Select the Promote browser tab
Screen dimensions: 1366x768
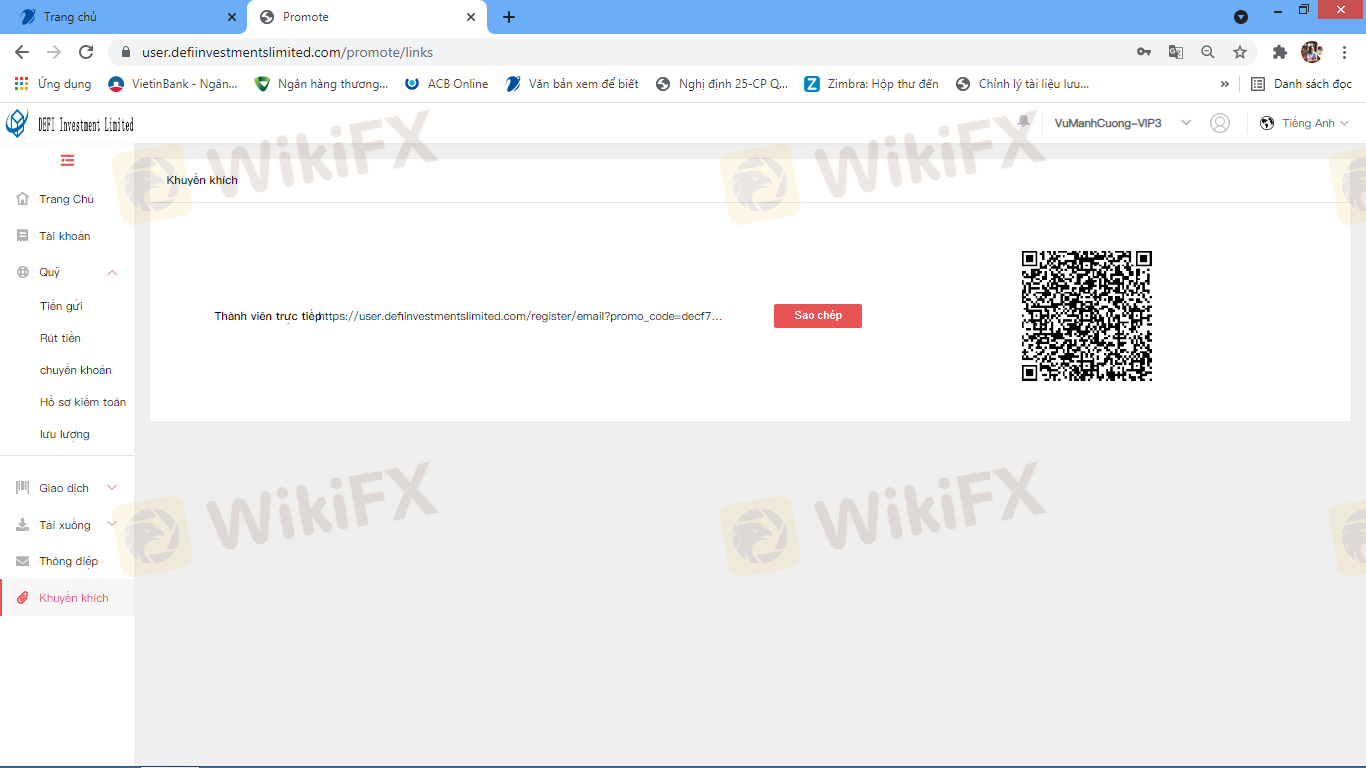368,17
